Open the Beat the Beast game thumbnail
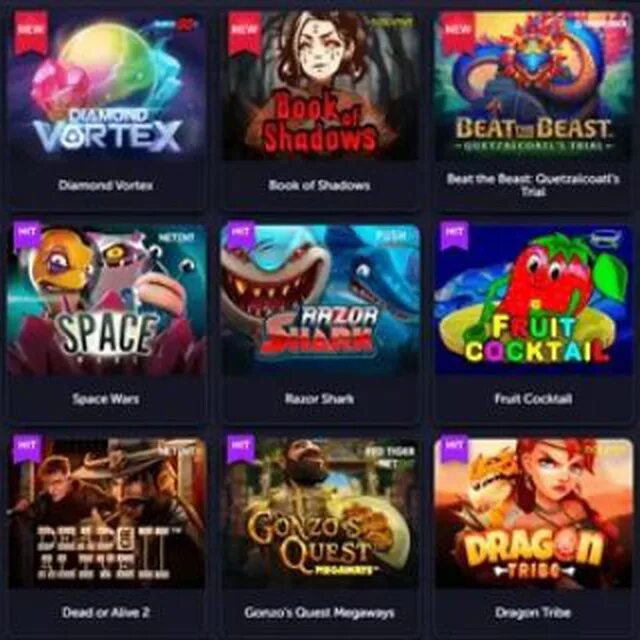Screen dimensions: 640x640 point(534,86)
